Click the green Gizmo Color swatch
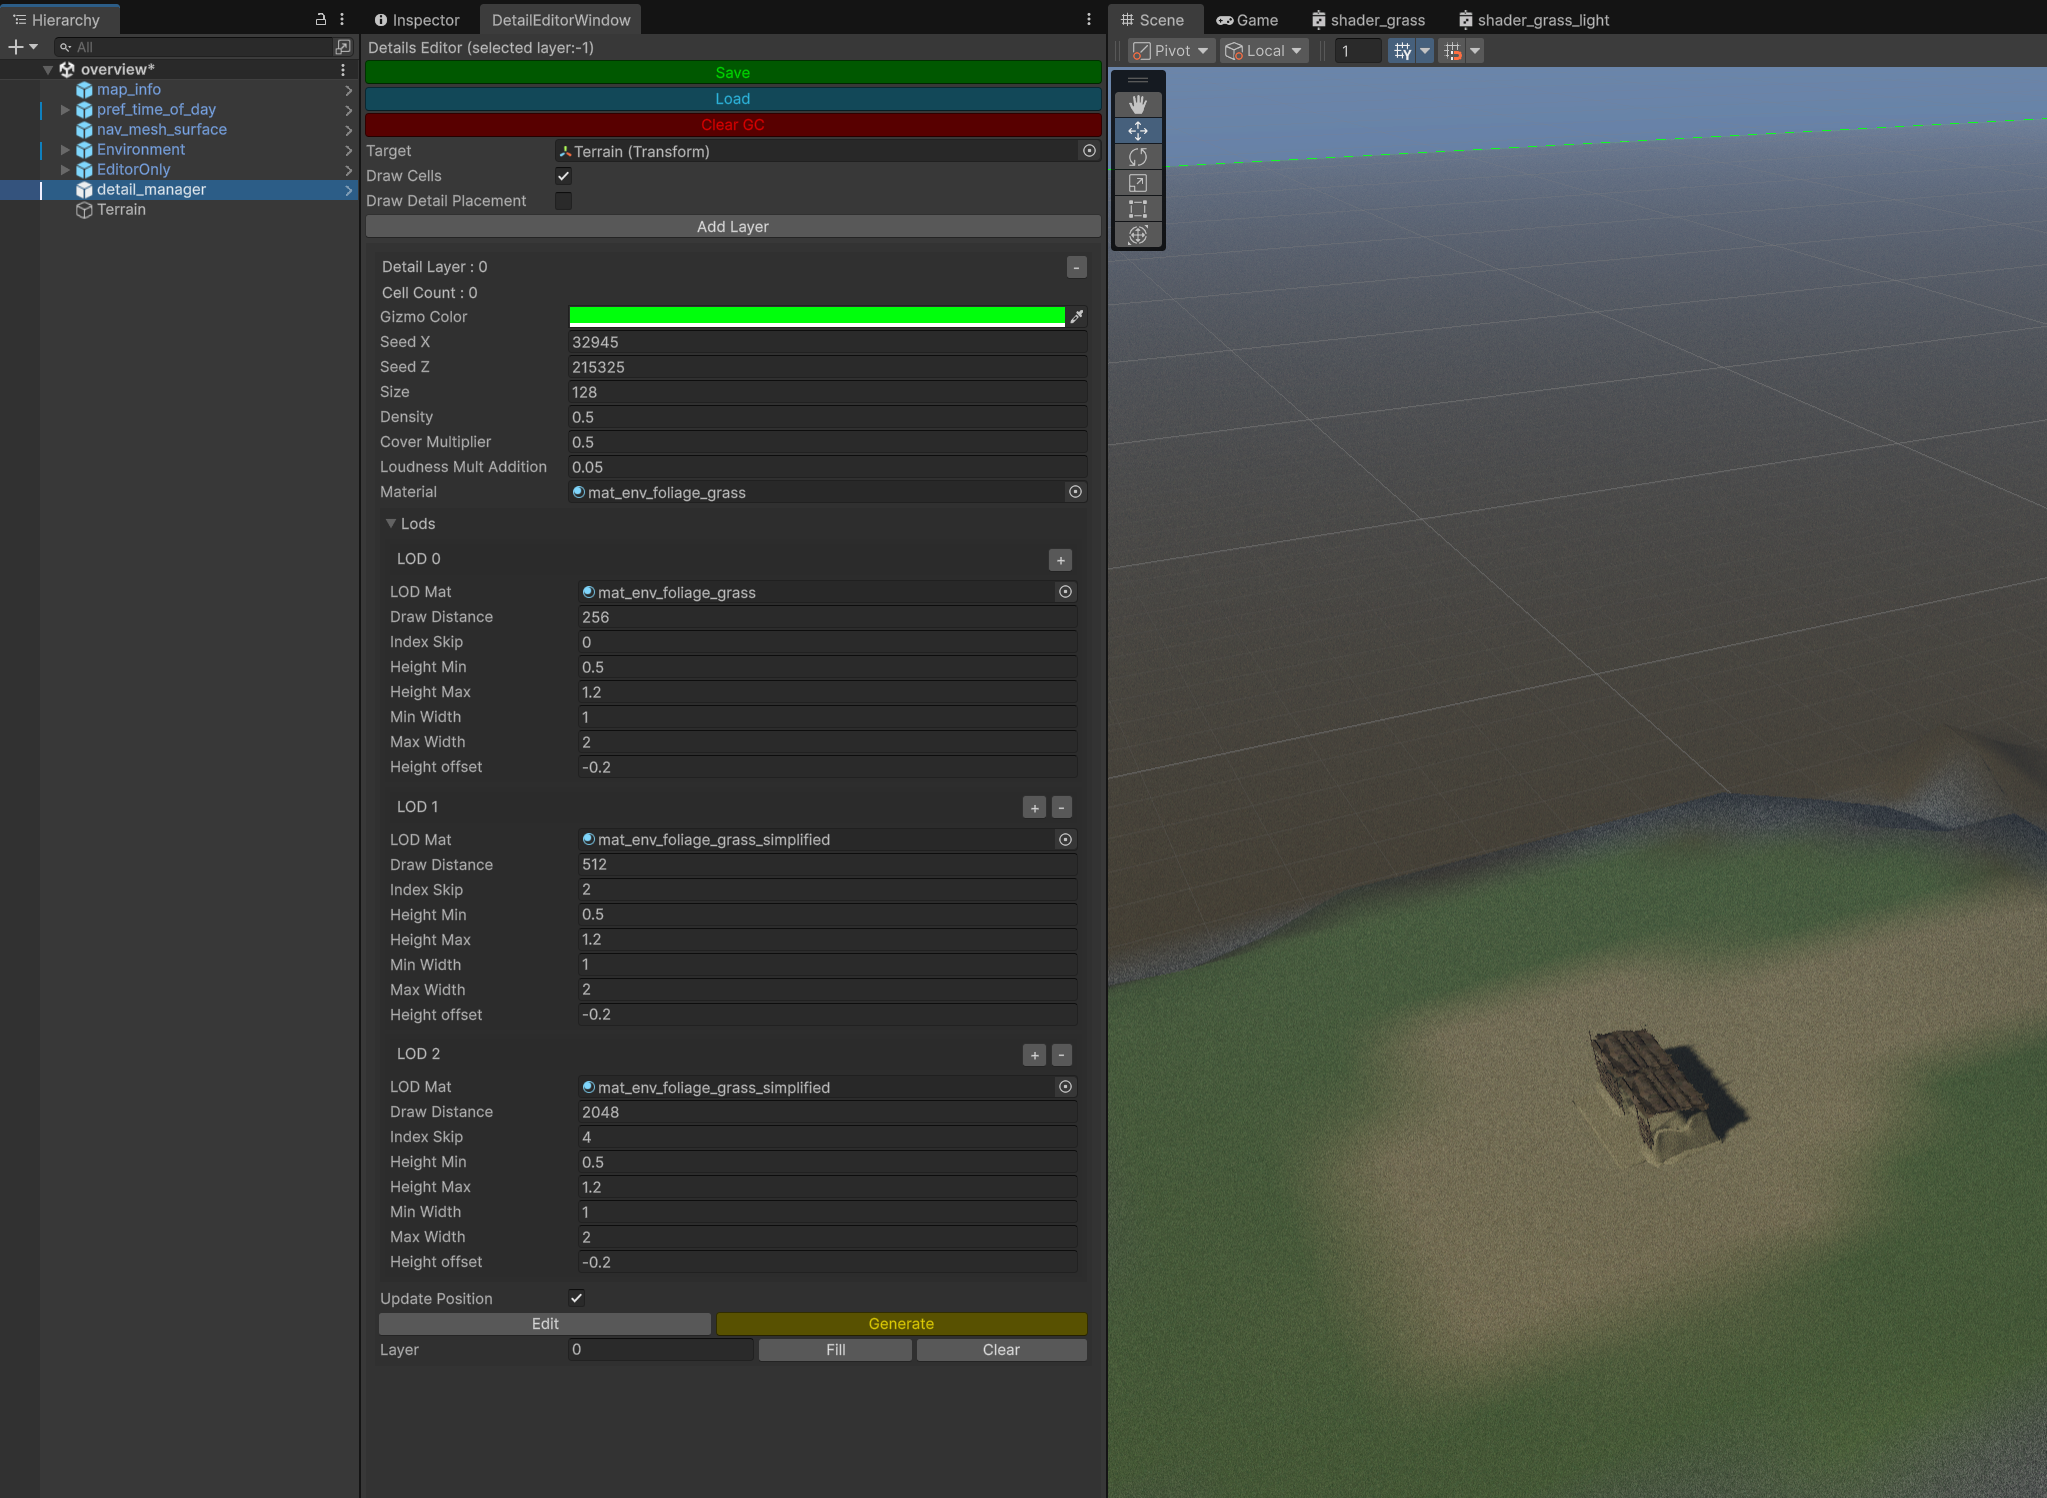Viewport: 2047px width, 1498px height. [x=816, y=317]
